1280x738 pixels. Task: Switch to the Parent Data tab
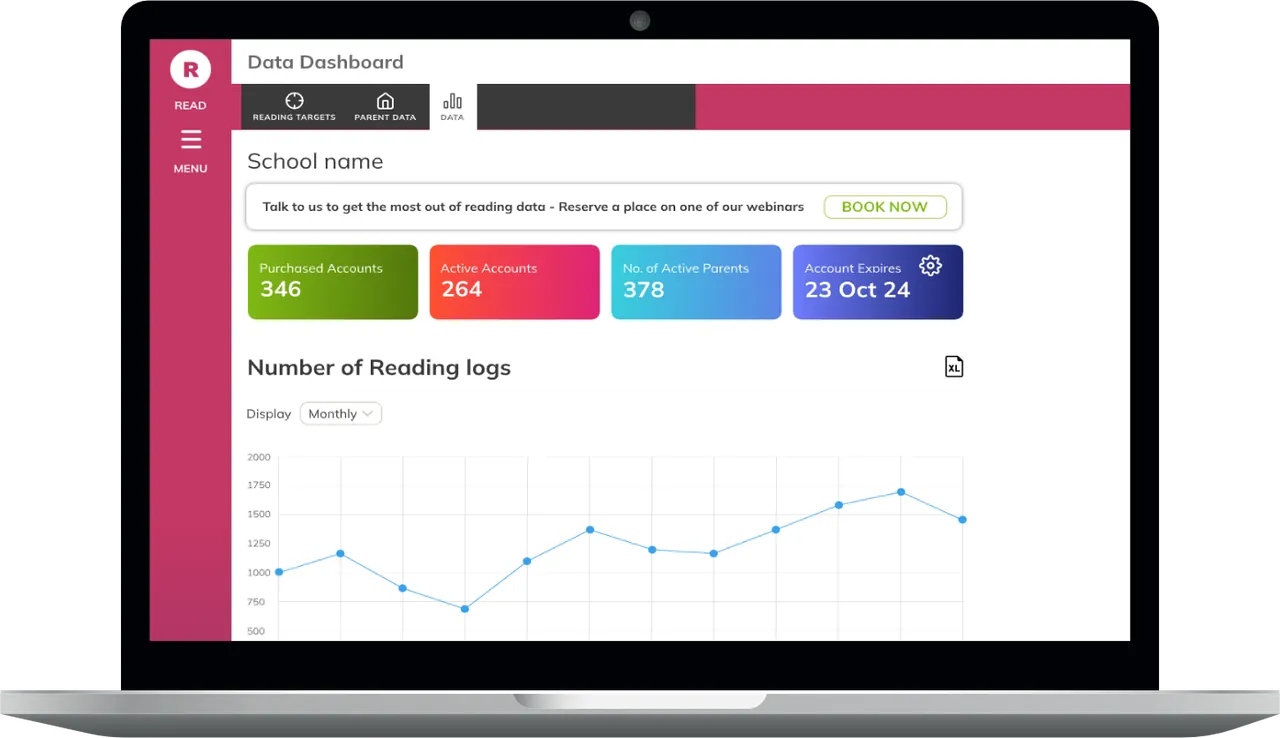coord(385,106)
